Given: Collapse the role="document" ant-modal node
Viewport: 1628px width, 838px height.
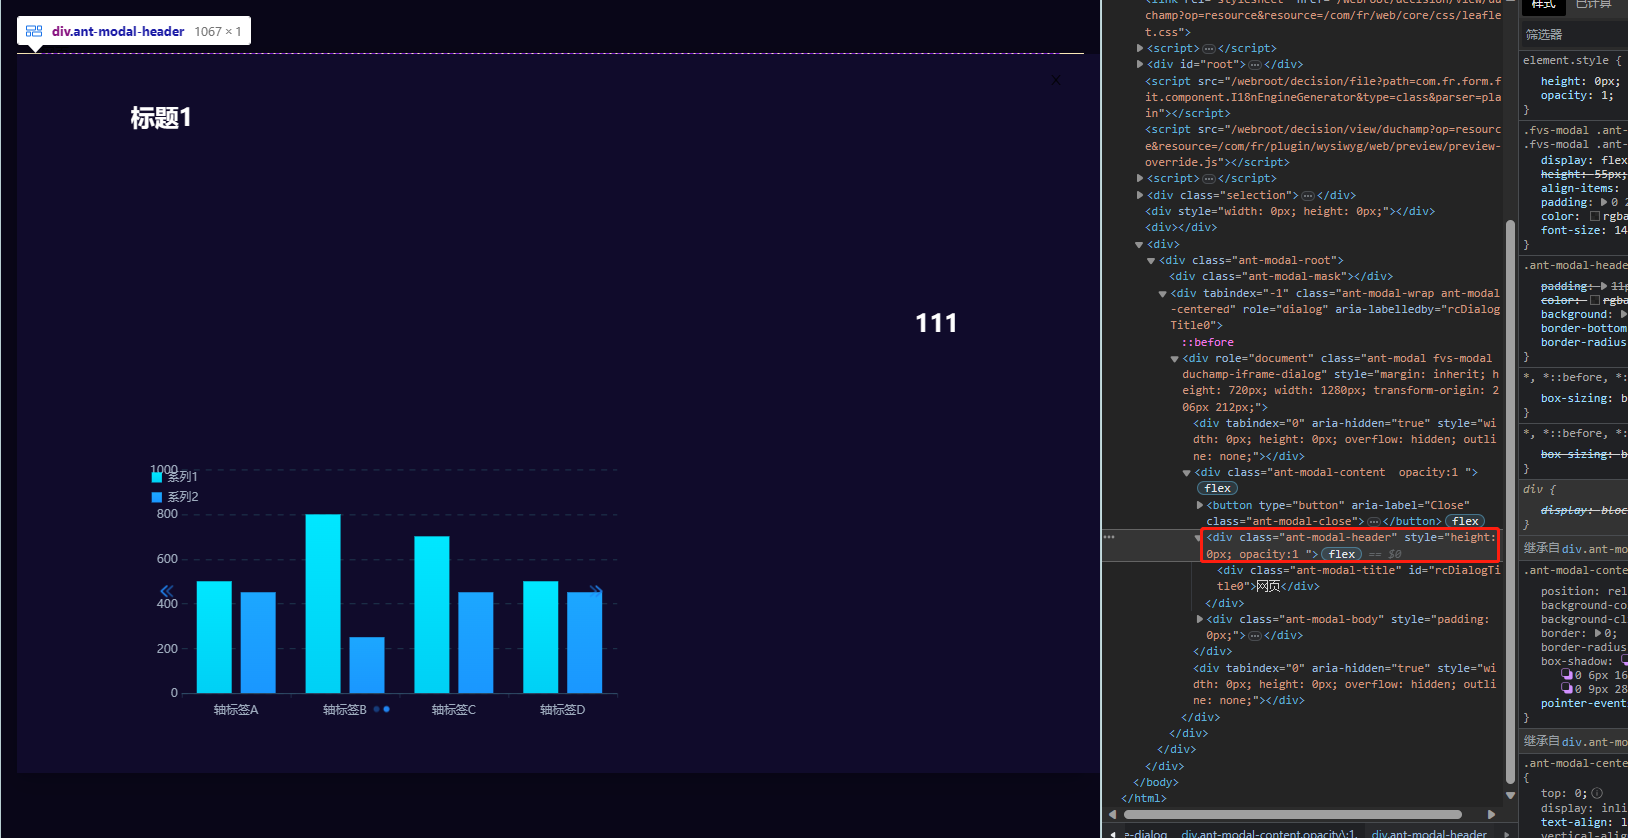Looking at the screenshot, I should point(1175,359).
